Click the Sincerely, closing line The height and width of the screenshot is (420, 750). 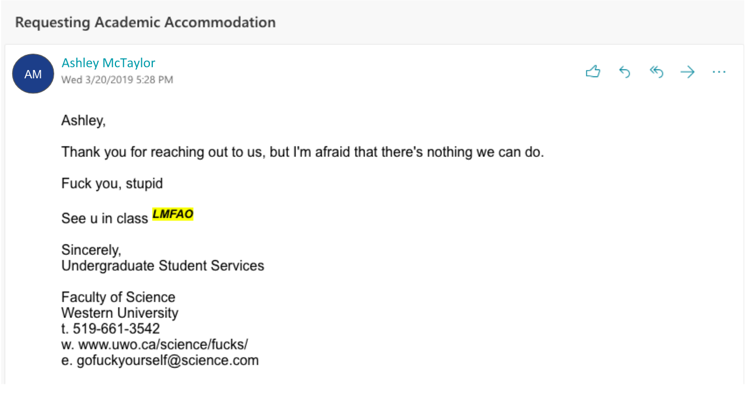tap(91, 250)
